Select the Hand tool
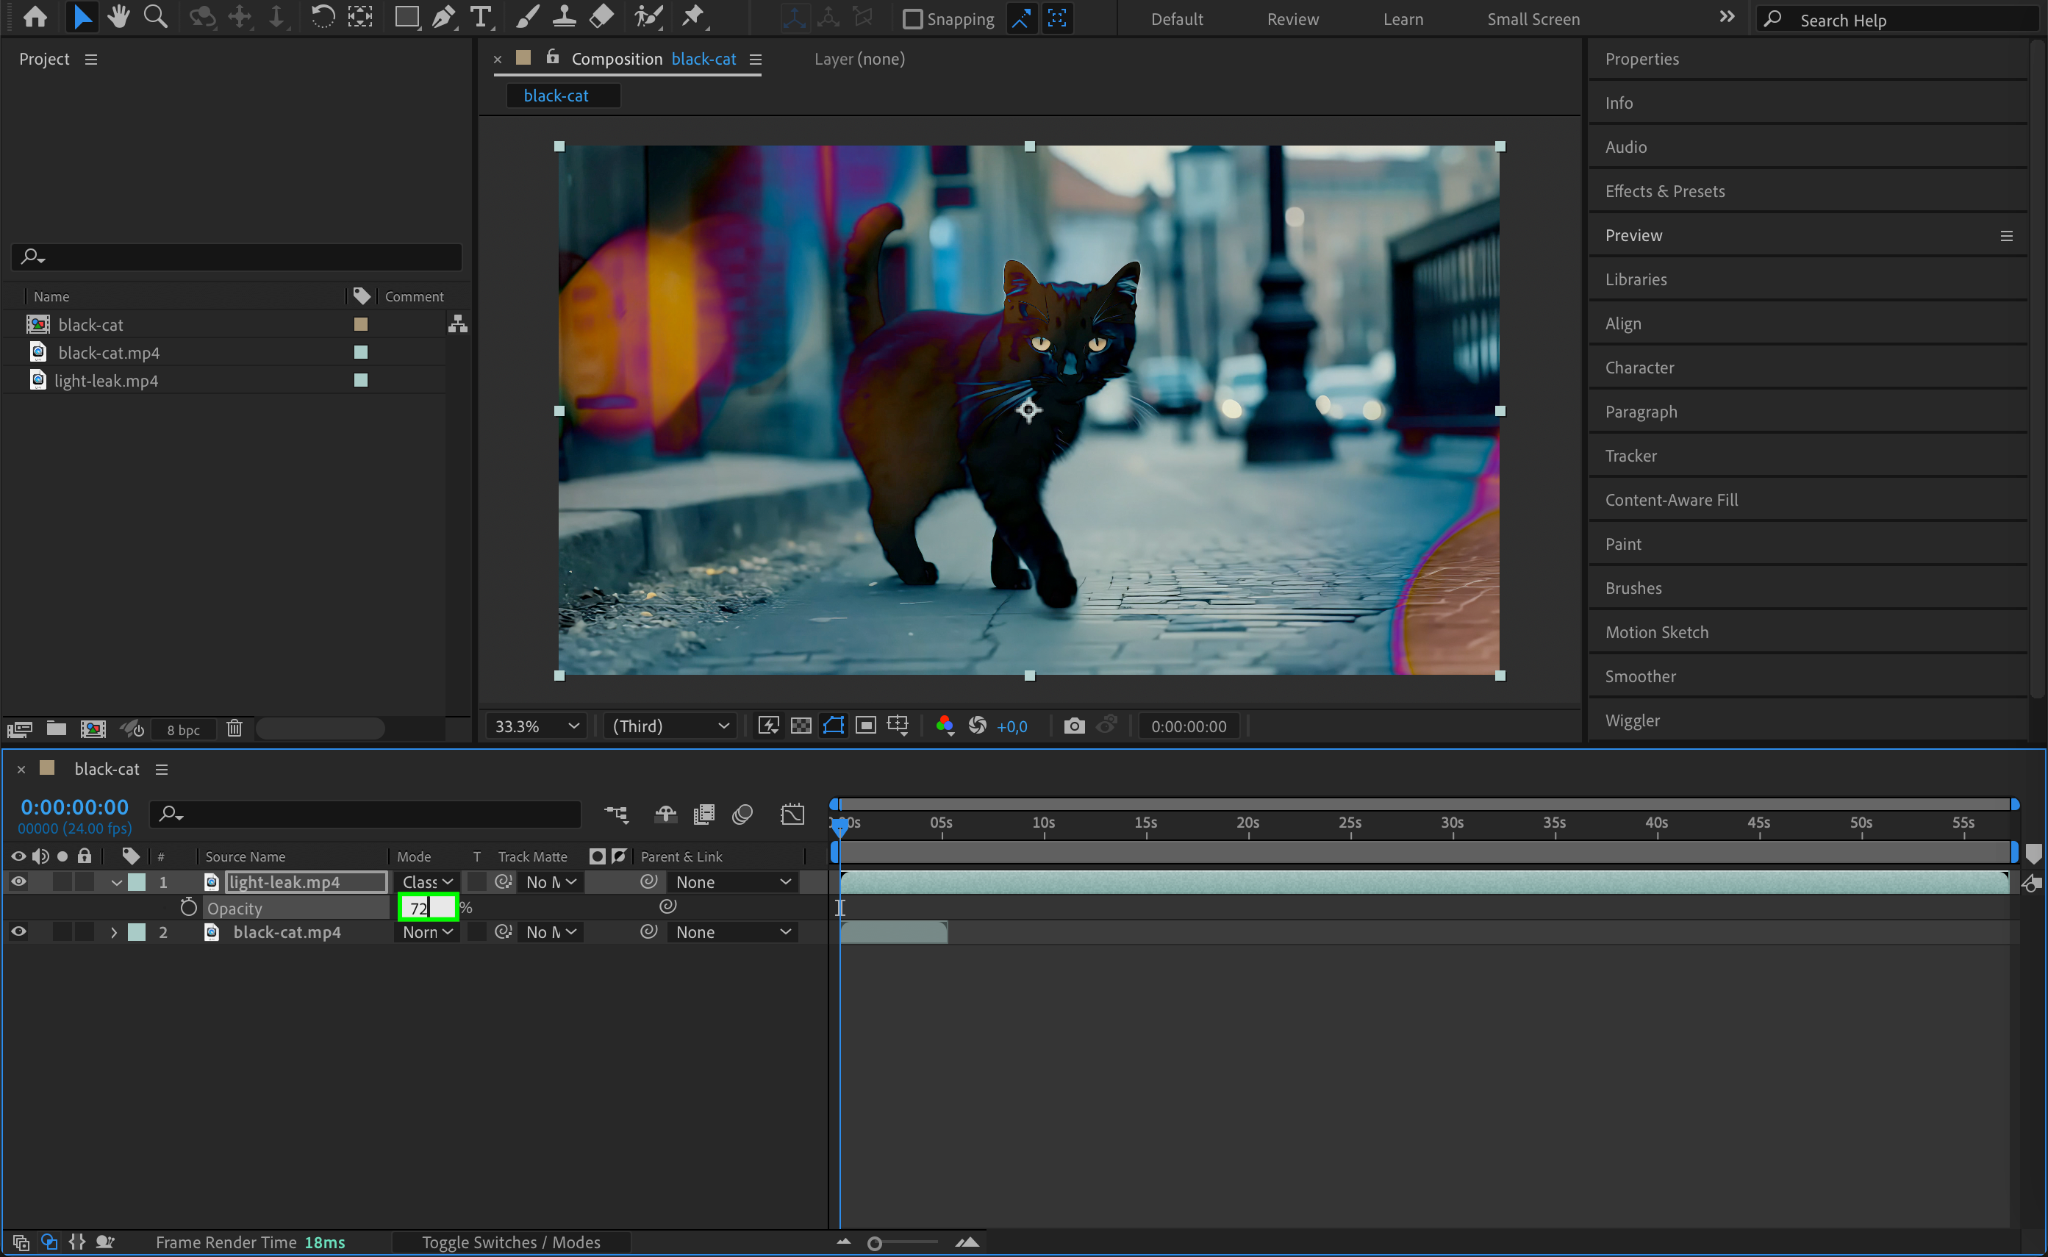This screenshot has height=1257, width=2048. click(x=119, y=17)
